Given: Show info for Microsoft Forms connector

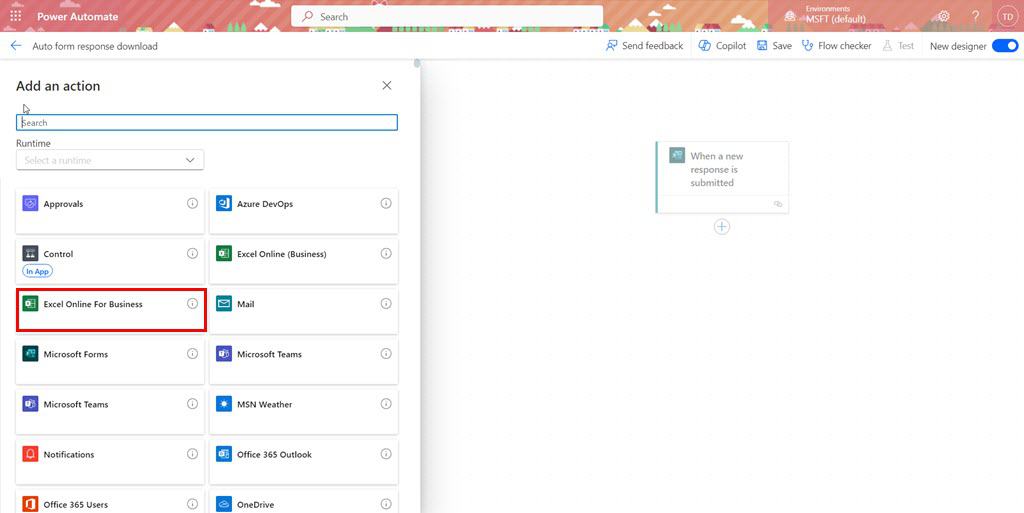Looking at the screenshot, I should (192, 354).
